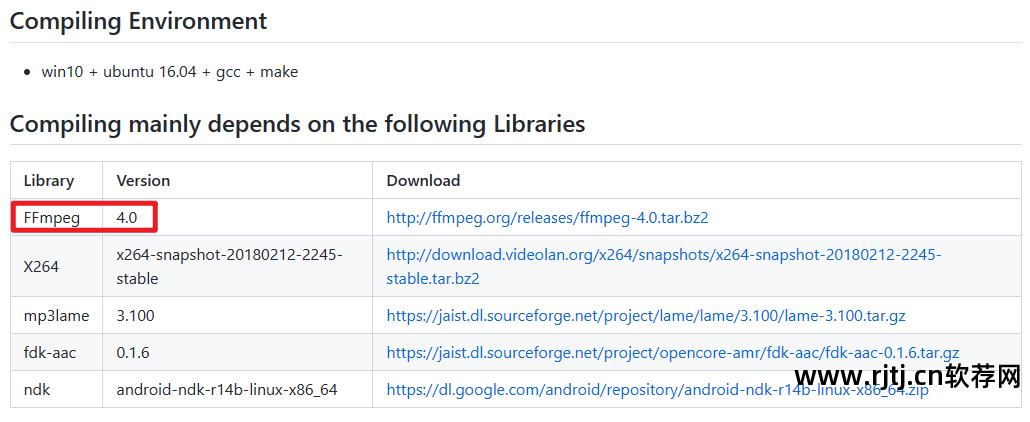Click the x264-snapshot-20180212-2245-stable version text
This screenshot has height=422, width=1030.
[229, 266]
